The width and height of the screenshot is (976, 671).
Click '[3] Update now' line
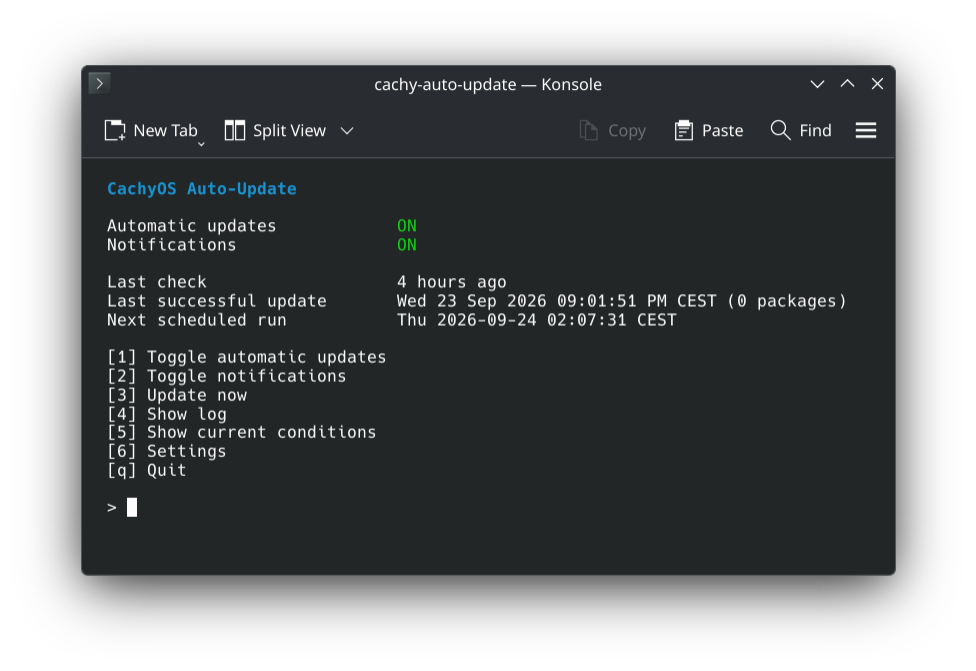click(177, 395)
